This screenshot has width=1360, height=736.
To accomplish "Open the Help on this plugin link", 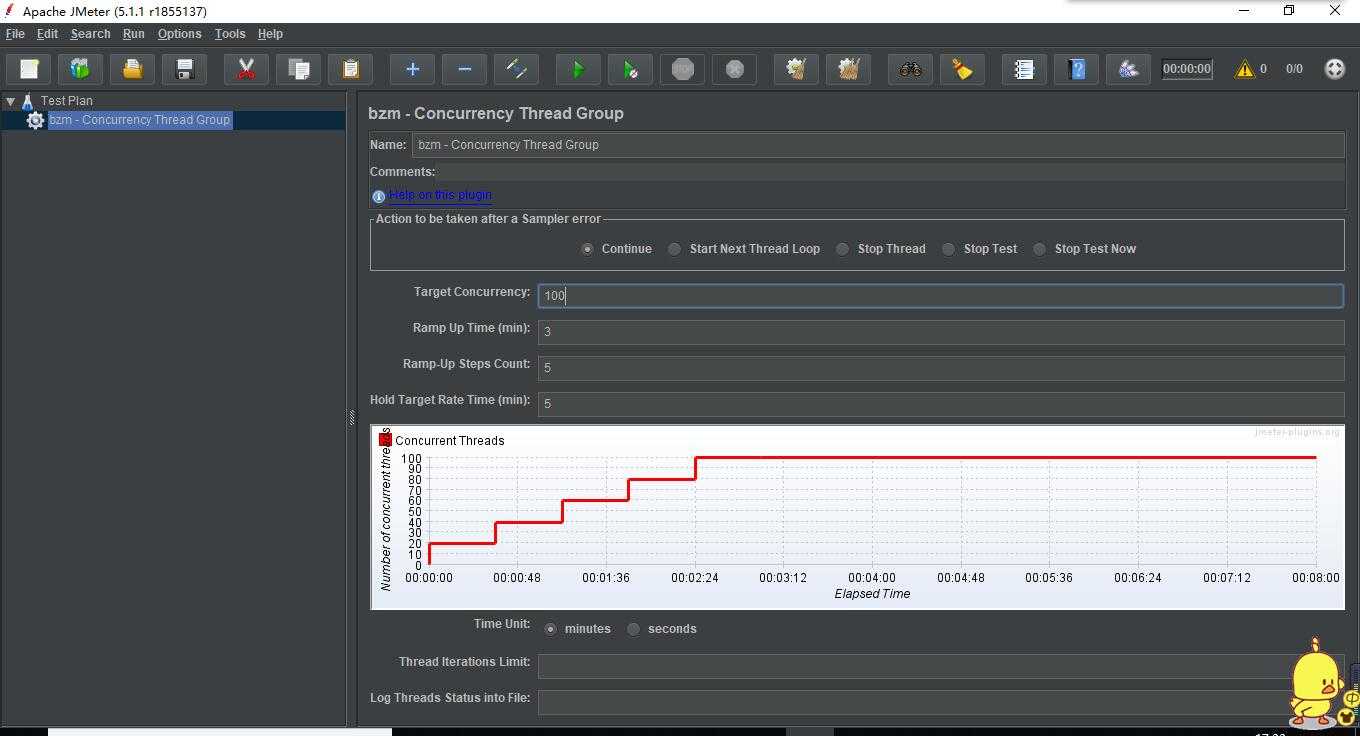I will pyautogui.click(x=440, y=195).
